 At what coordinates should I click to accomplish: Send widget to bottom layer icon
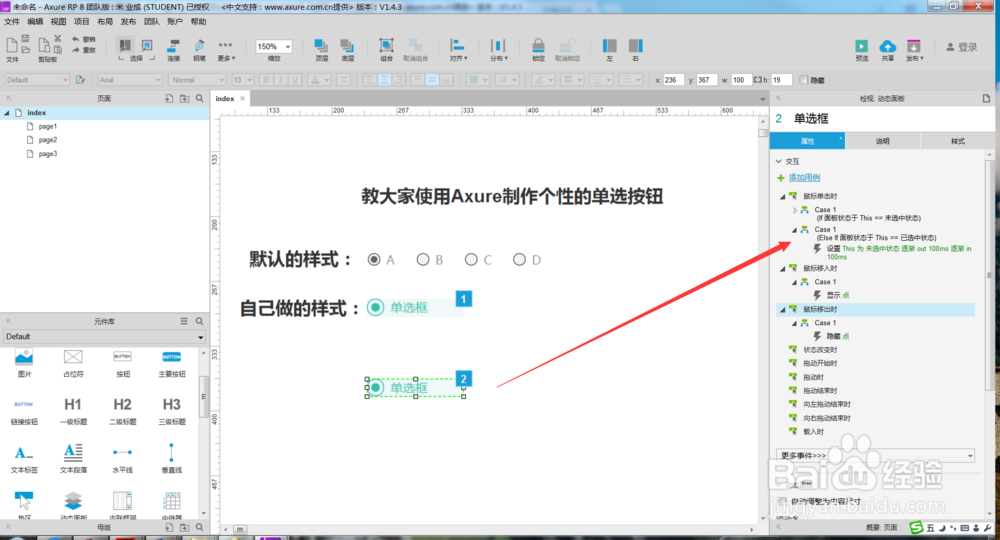click(x=347, y=45)
